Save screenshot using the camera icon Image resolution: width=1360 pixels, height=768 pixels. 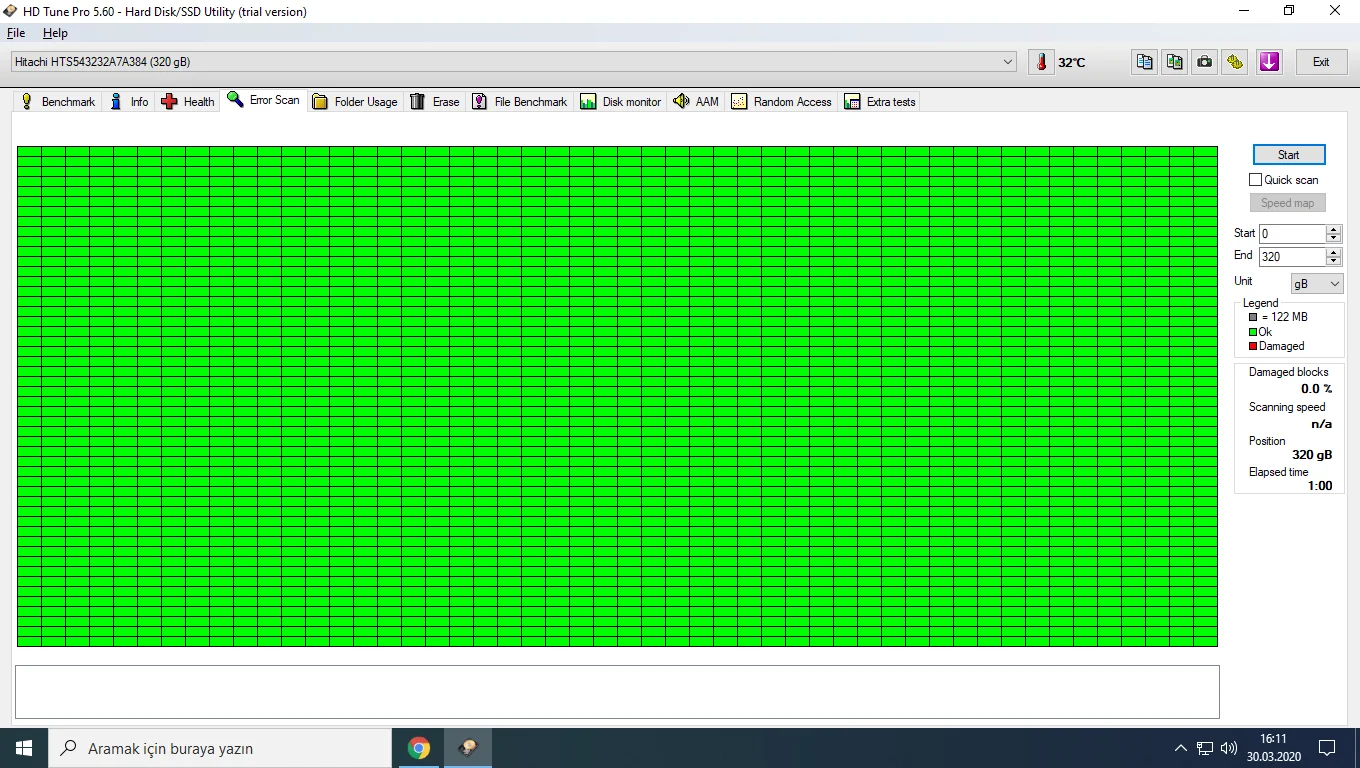point(1205,62)
